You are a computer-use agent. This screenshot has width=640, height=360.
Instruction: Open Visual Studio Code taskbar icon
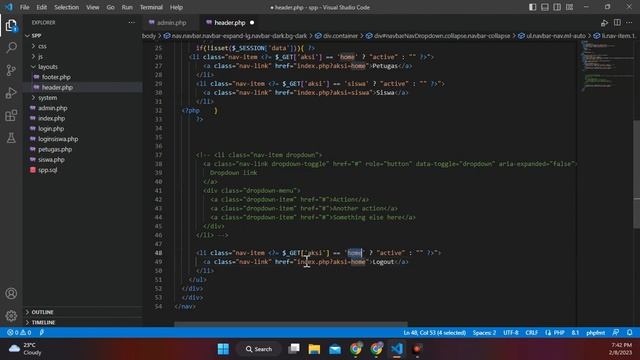[x=397, y=349]
